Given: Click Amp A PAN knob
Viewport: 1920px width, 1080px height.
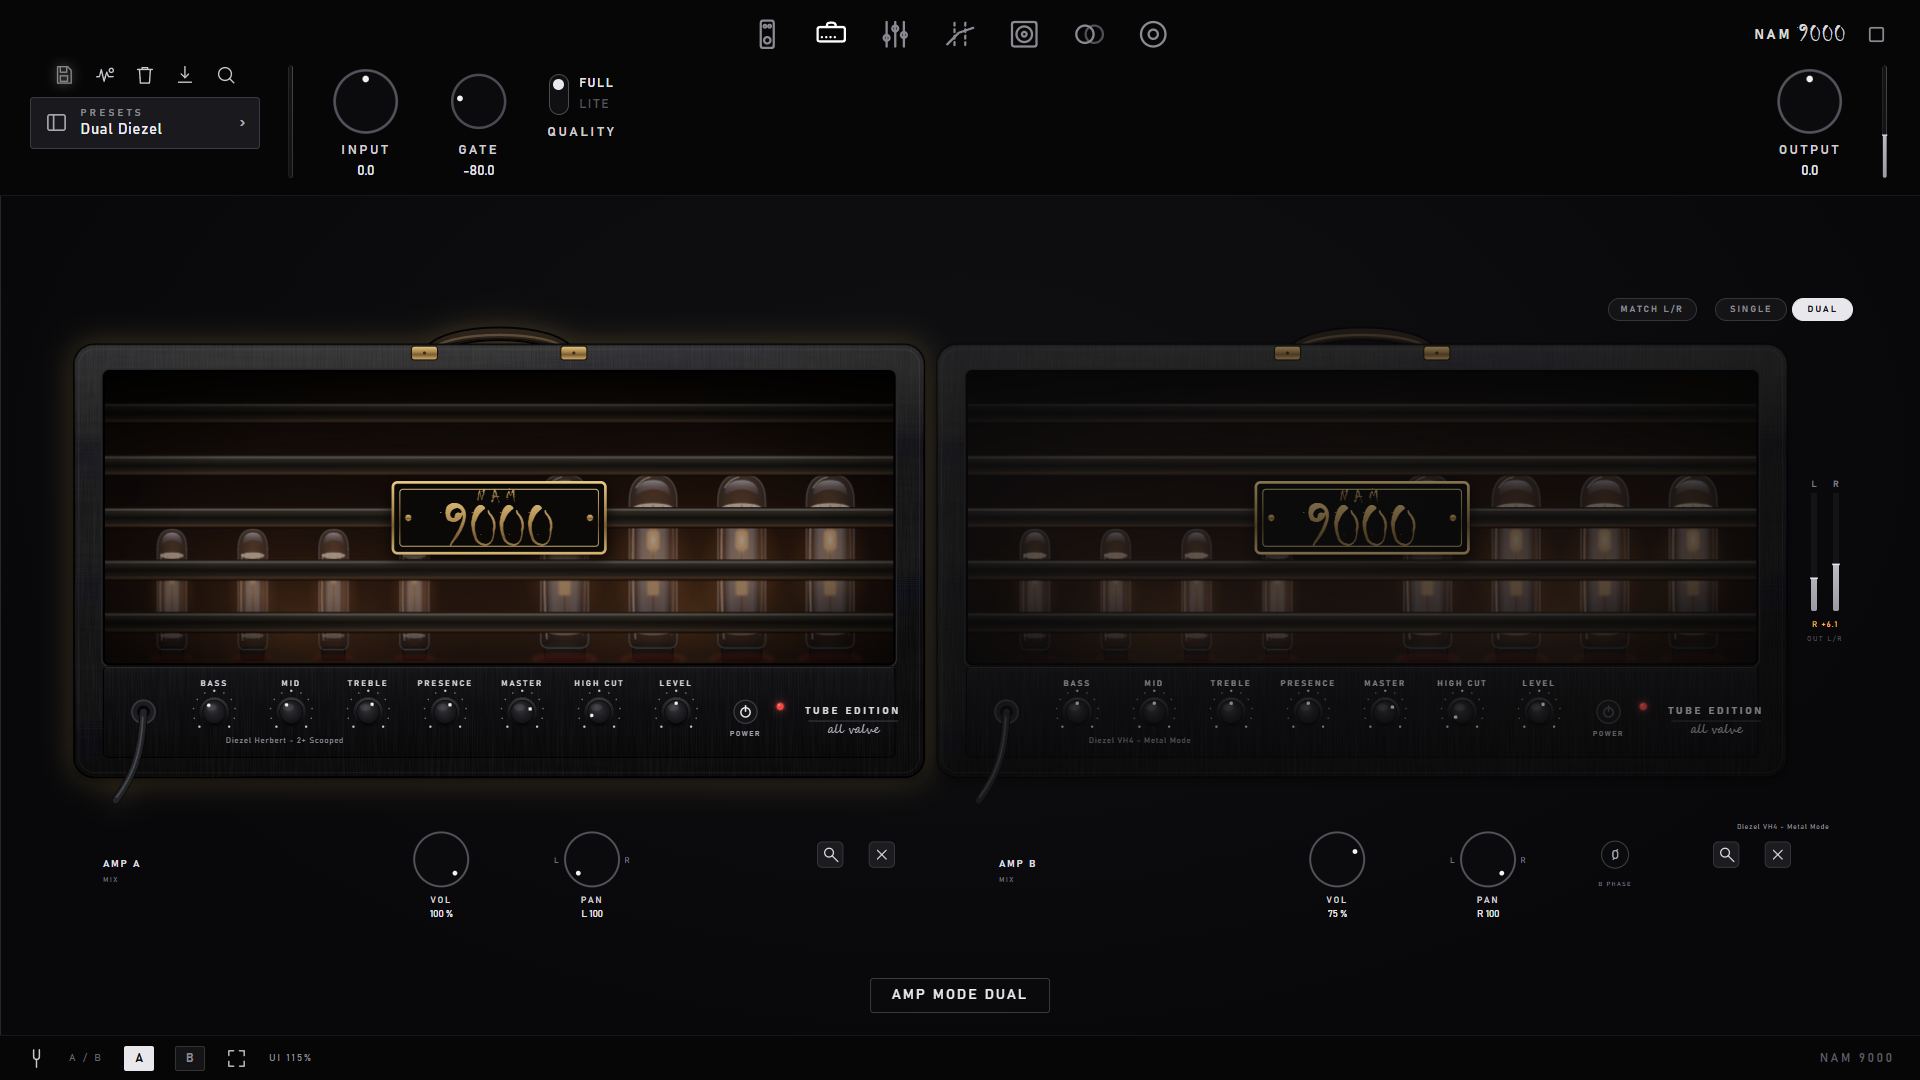Looking at the screenshot, I should pyautogui.click(x=592, y=859).
